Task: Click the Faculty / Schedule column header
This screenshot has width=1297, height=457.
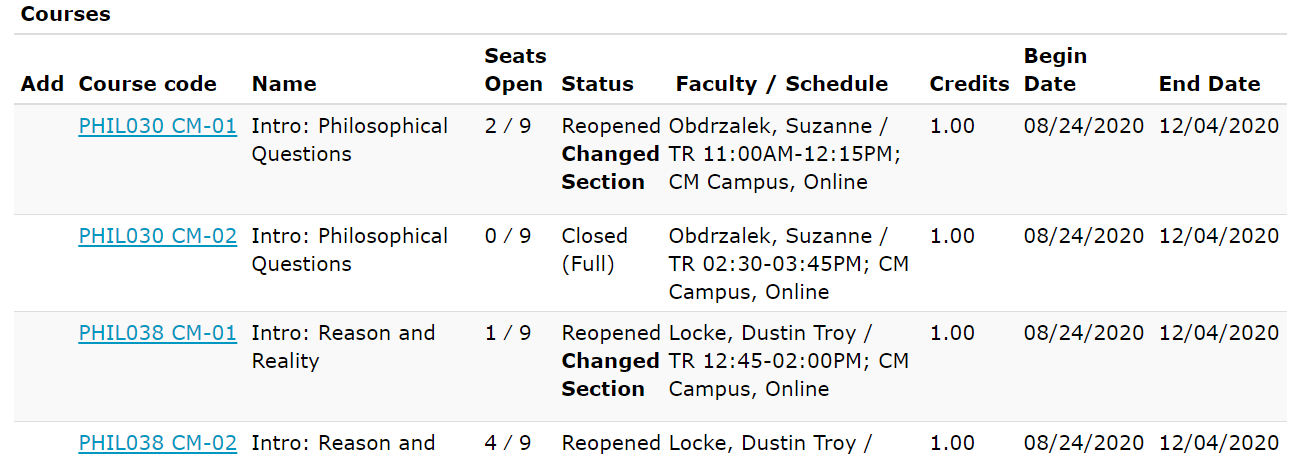Action: [782, 84]
